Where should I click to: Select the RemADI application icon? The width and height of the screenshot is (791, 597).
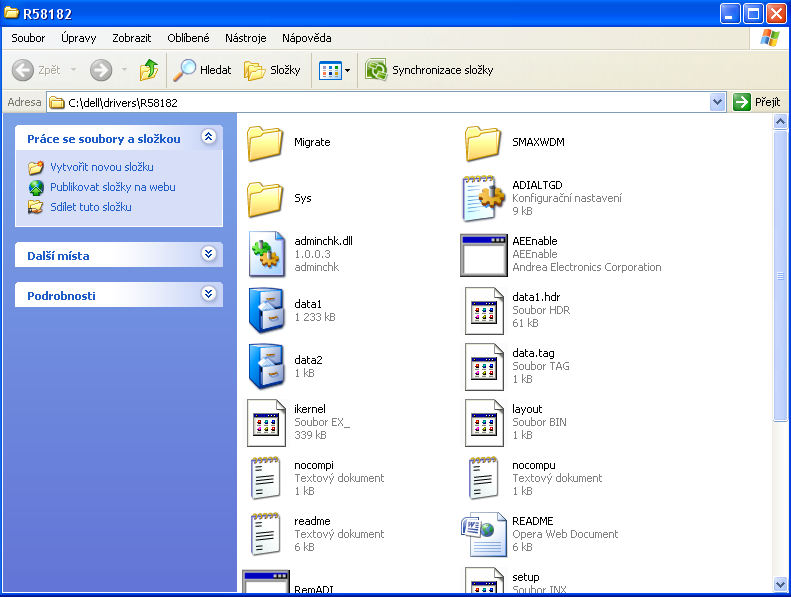click(266, 582)
